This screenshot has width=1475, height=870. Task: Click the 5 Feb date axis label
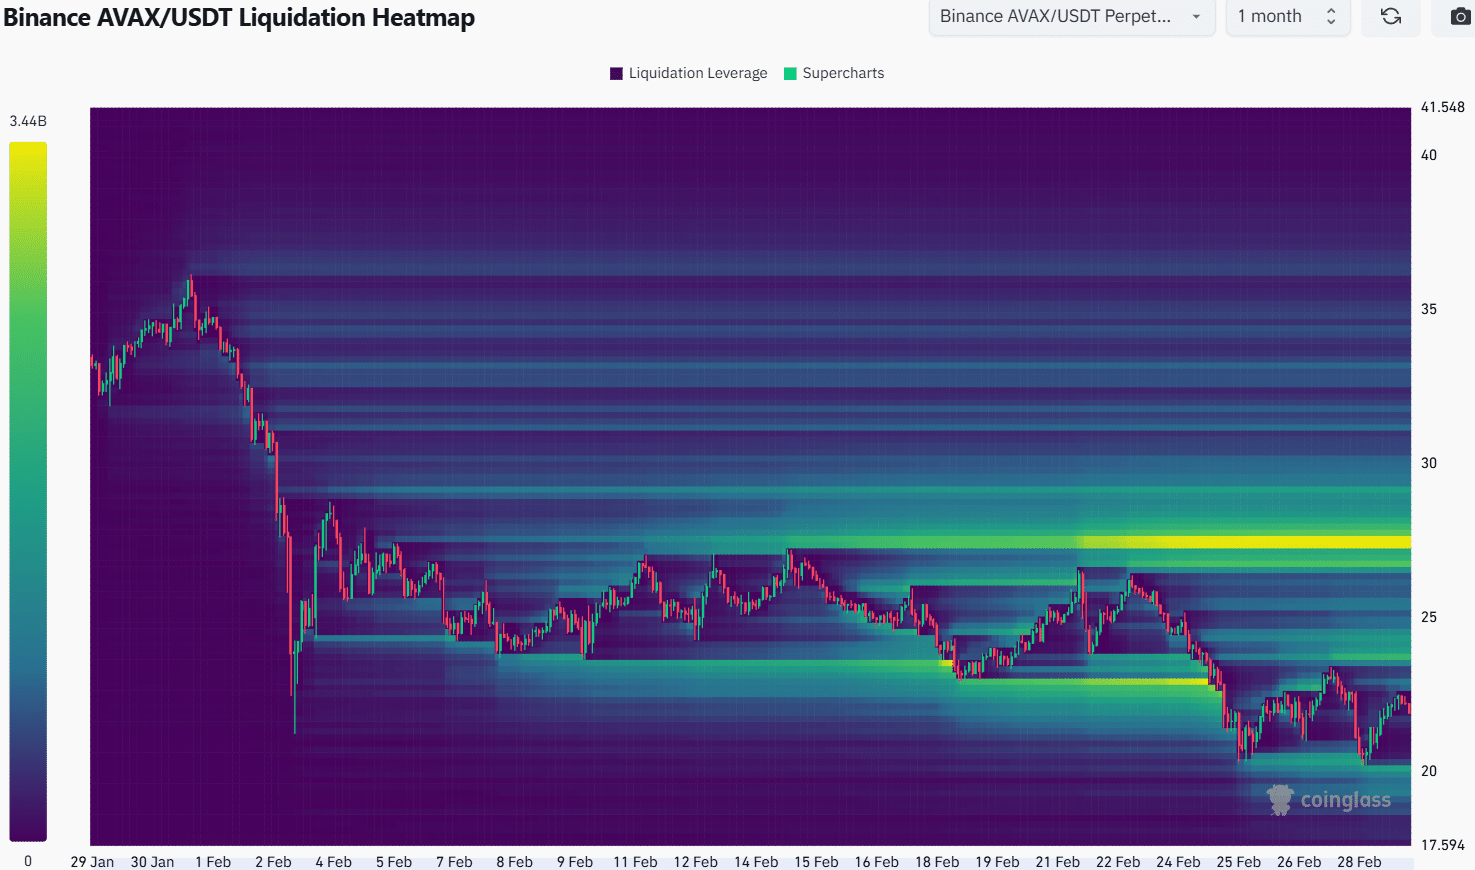pyautogui.click(x=394, y=862)
